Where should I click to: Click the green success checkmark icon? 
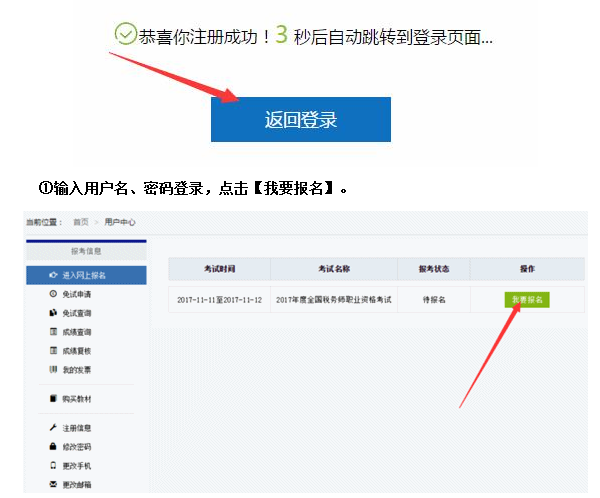(125, 35)
